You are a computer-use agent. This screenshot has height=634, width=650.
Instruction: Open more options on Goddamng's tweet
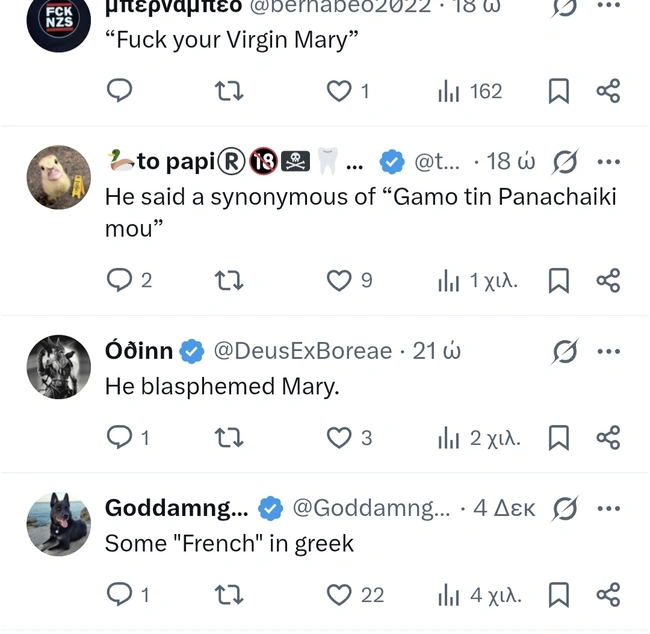[x=608, y=508]
